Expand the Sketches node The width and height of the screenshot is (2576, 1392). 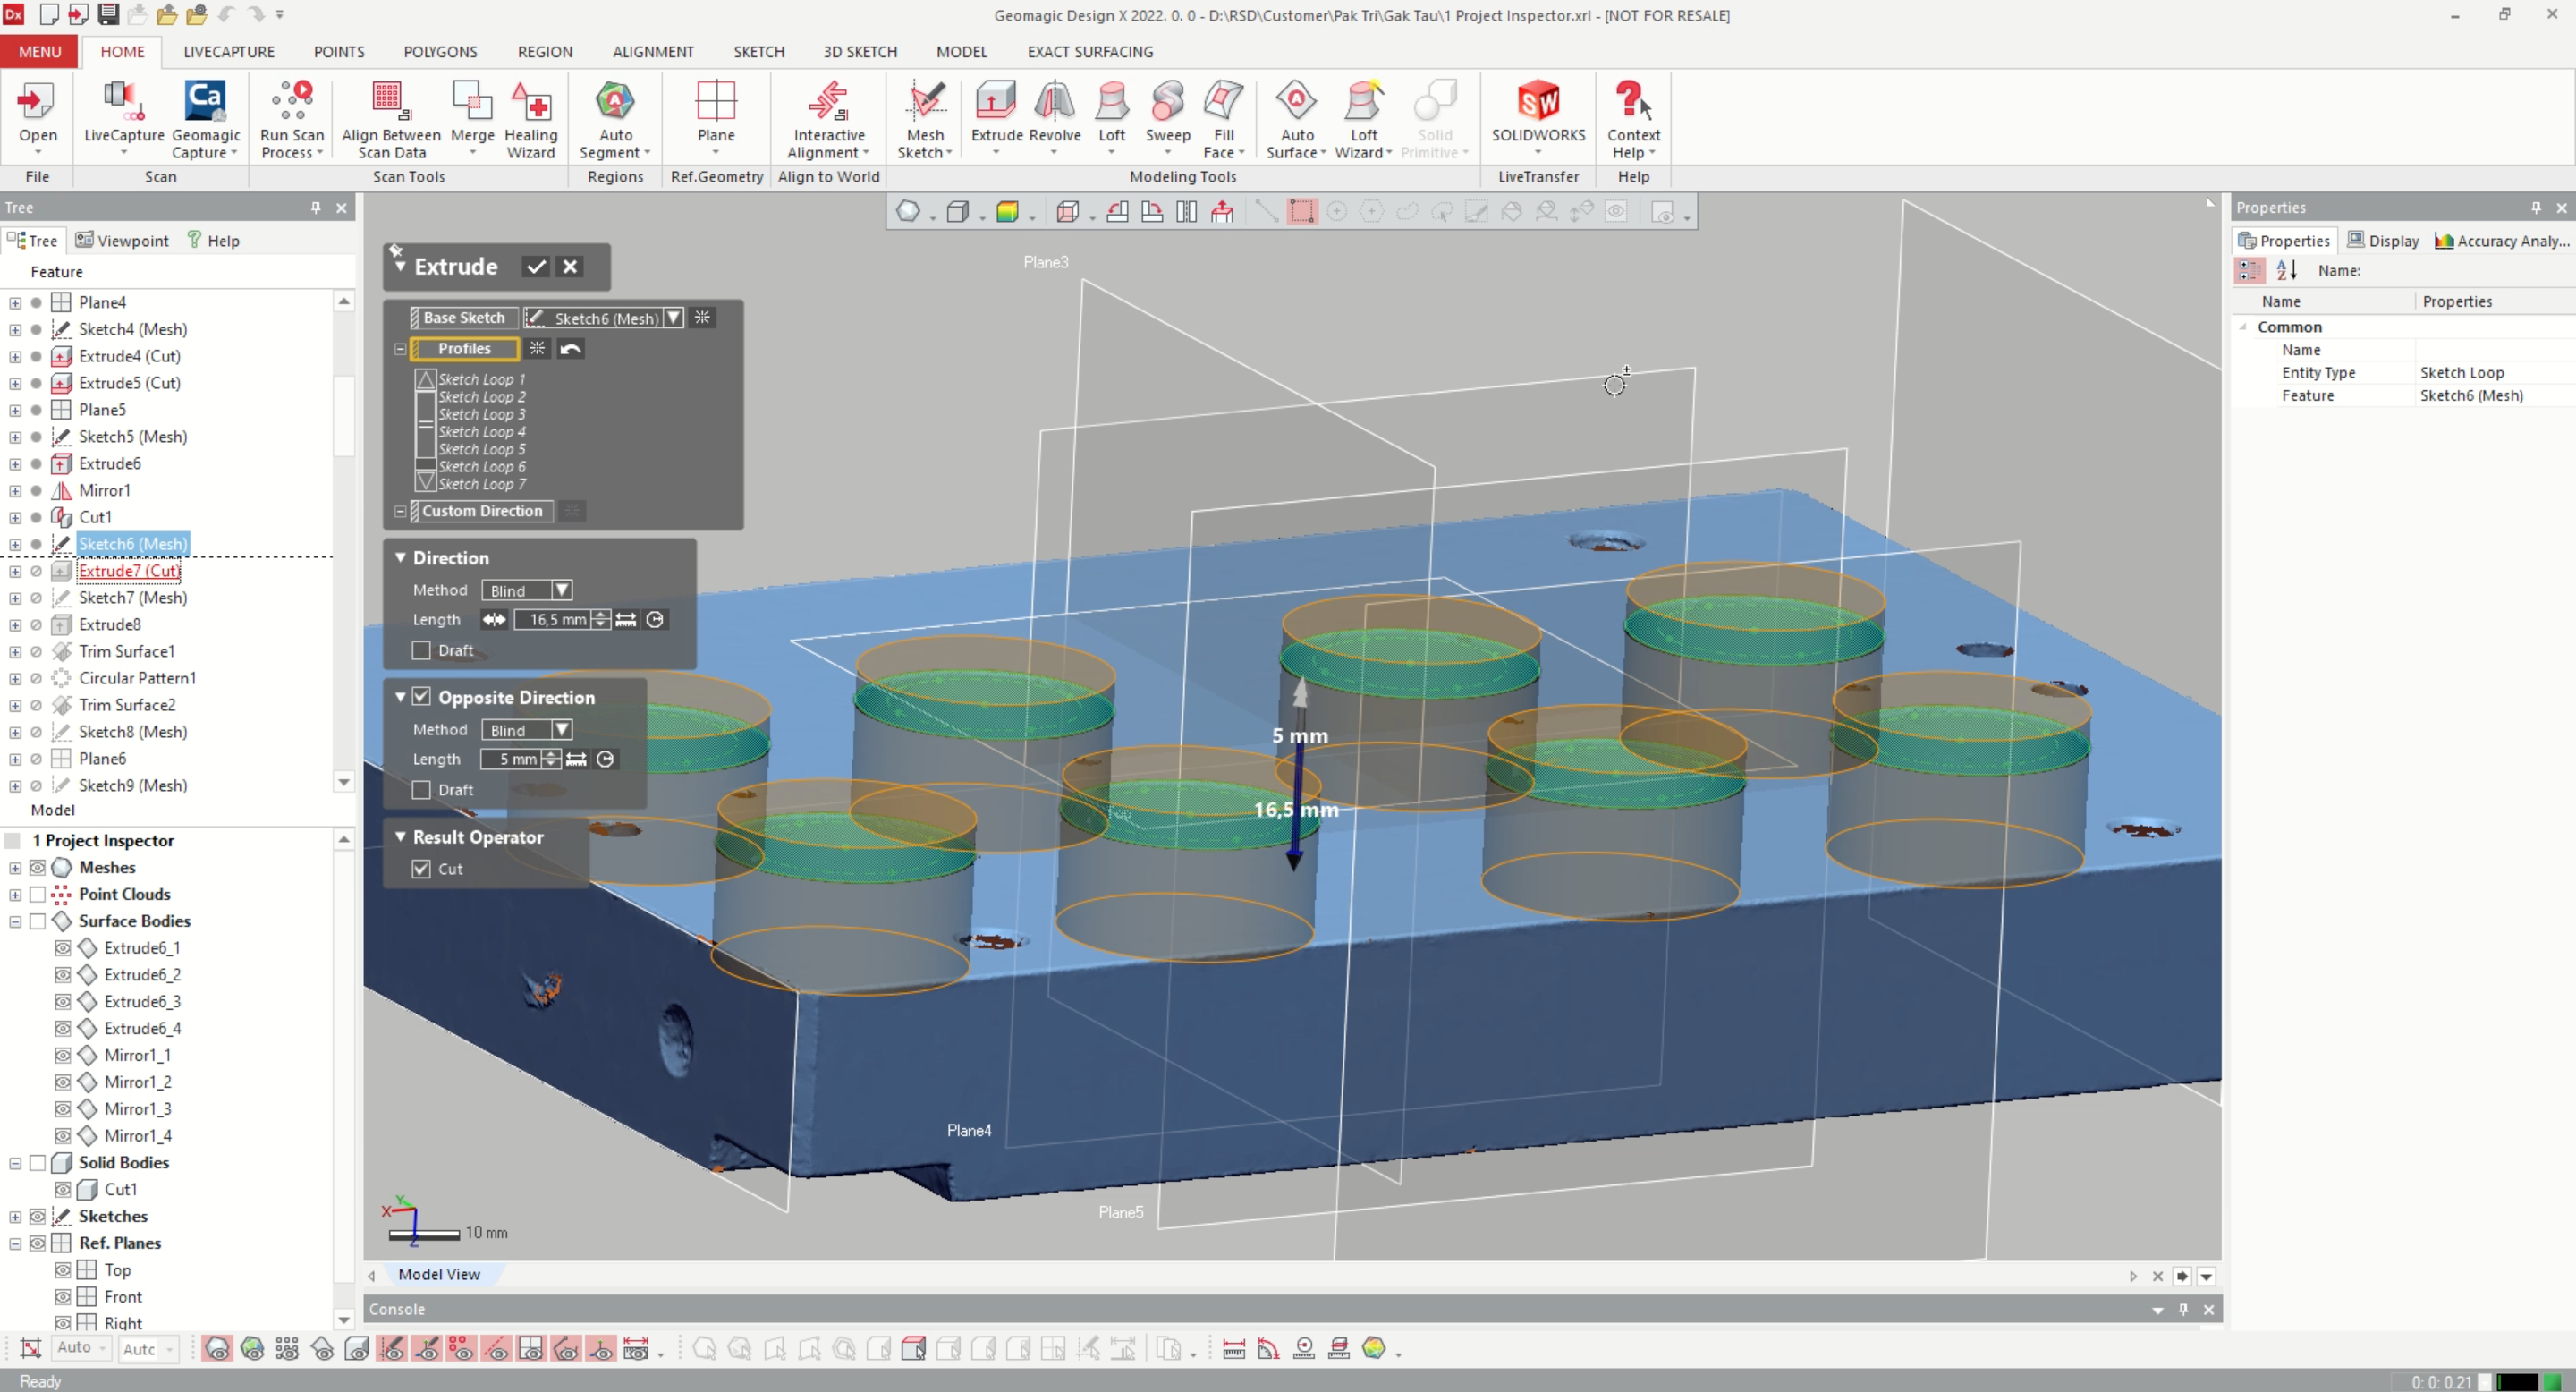15,1217
